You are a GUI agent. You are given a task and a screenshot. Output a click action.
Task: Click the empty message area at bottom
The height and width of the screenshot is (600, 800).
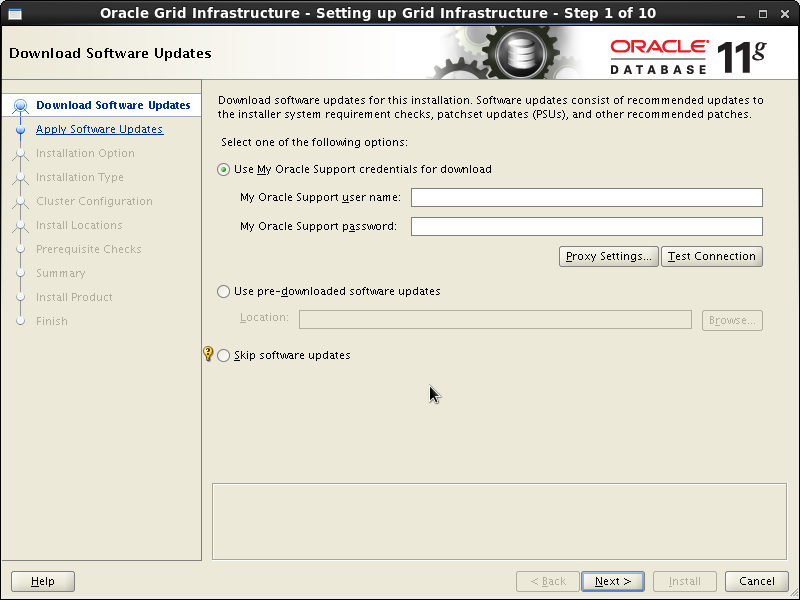tap(499, 521)
